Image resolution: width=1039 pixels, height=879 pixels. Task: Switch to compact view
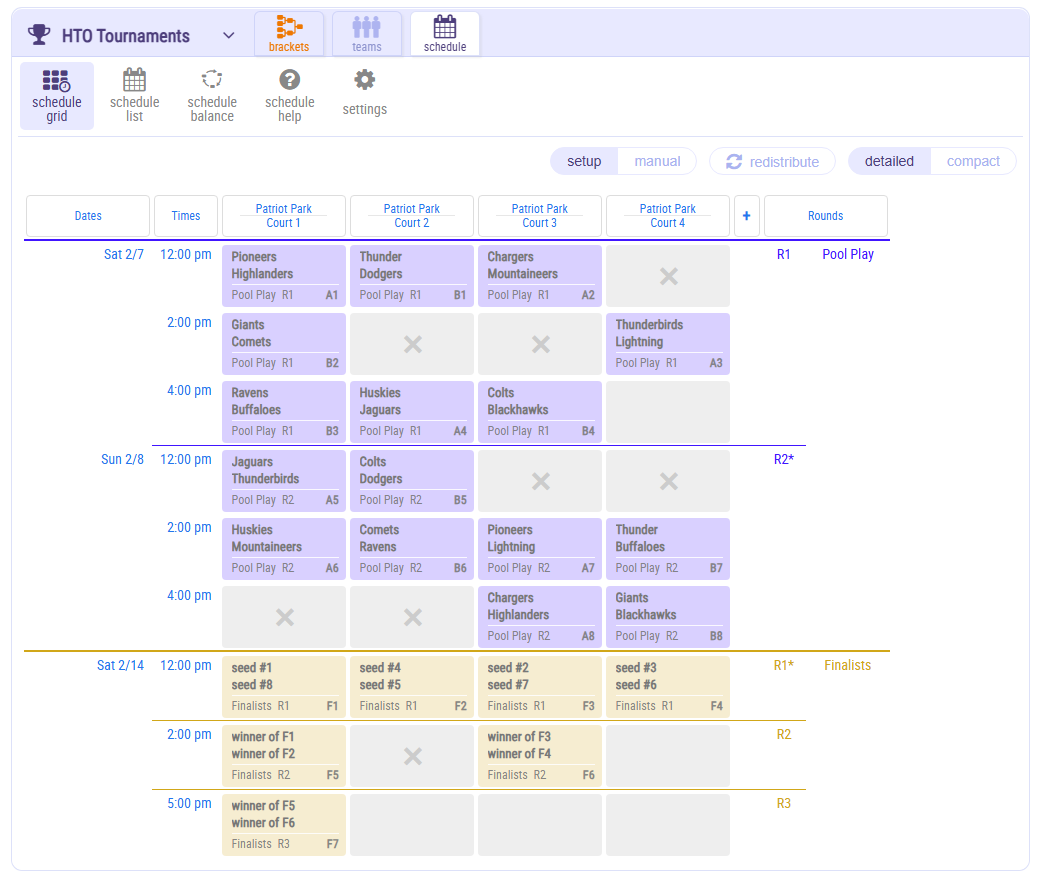(973, 161)
